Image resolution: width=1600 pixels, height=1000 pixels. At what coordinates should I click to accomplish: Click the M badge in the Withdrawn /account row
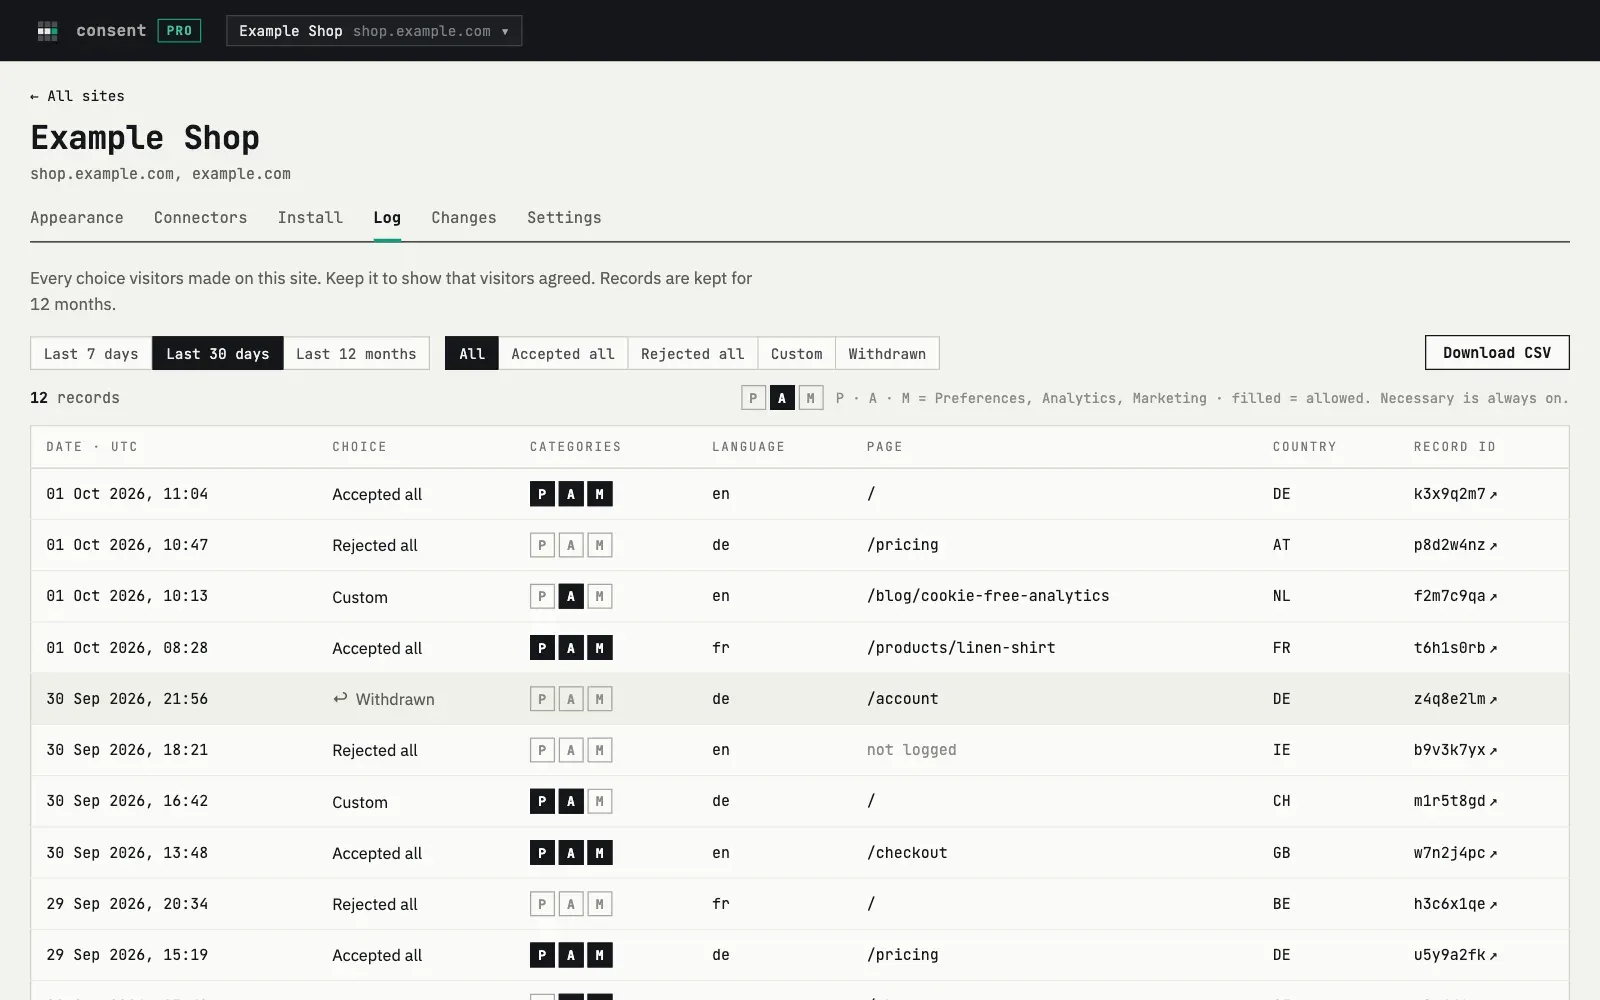[x=600, y=699]
